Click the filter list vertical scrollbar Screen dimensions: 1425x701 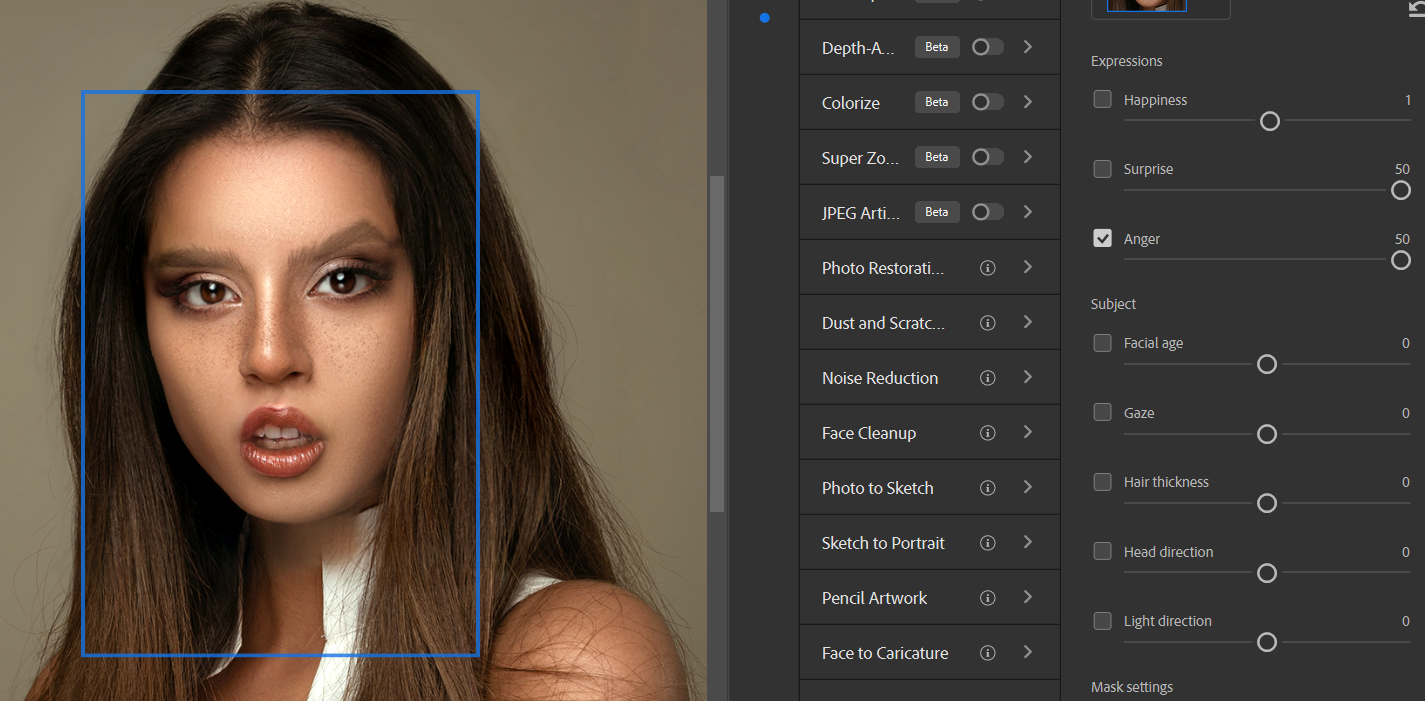tap(716, 344)
